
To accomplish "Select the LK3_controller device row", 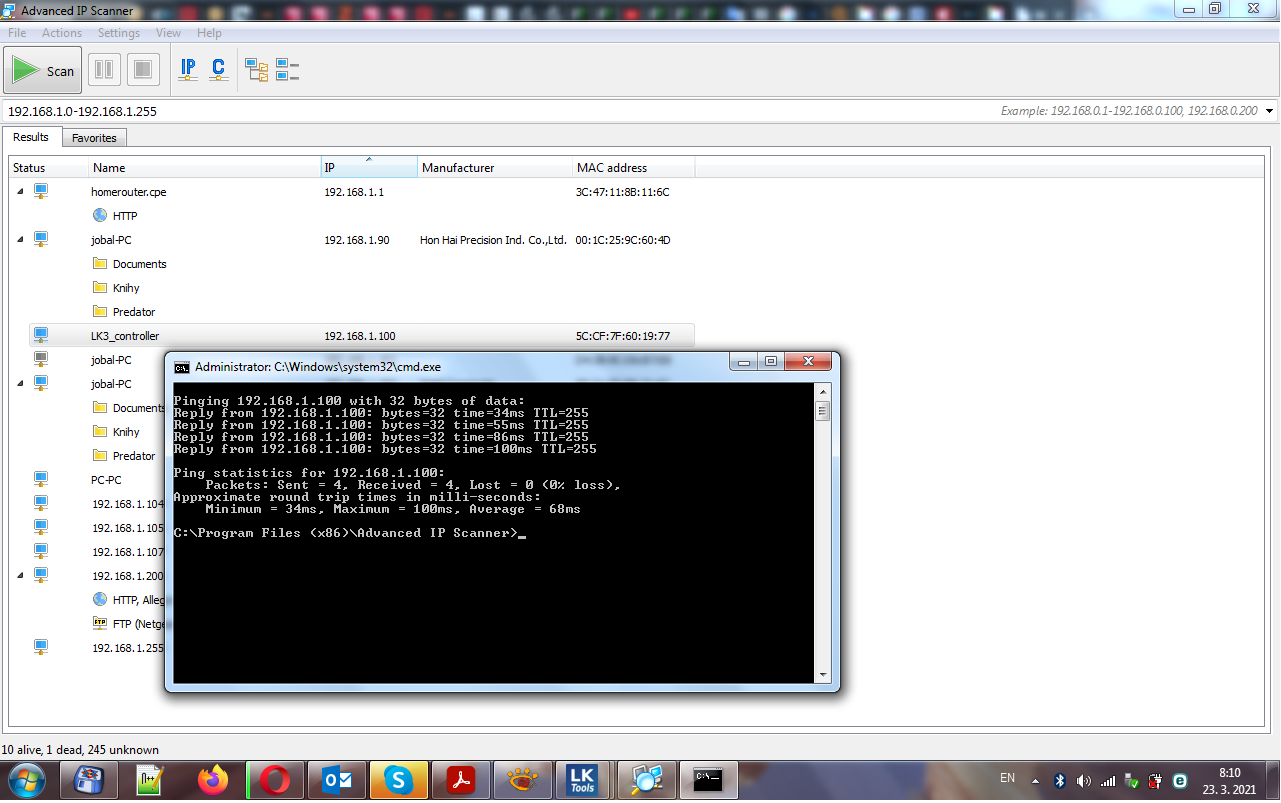I will click(x=125, y=336).
